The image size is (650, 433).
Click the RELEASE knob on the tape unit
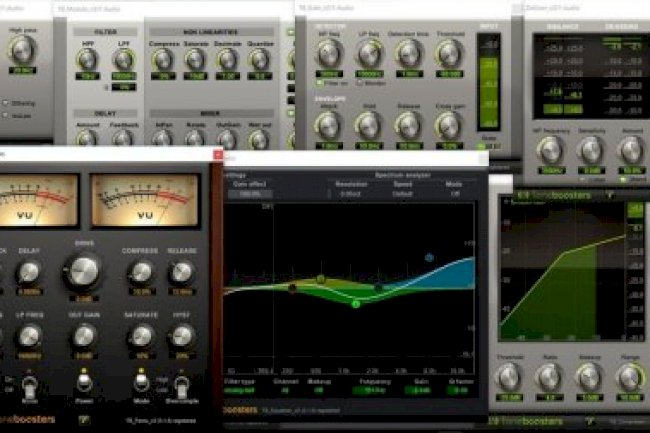click(x=182, y=272)
